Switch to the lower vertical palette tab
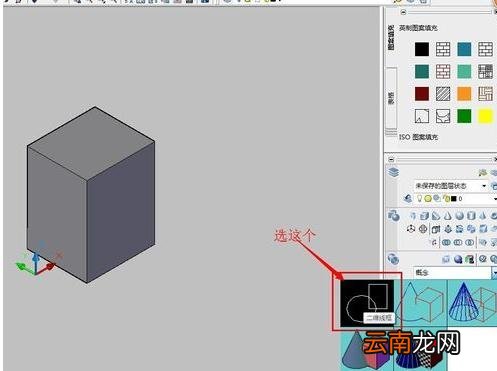The image size is (497, 371). (x=391, y=98)
